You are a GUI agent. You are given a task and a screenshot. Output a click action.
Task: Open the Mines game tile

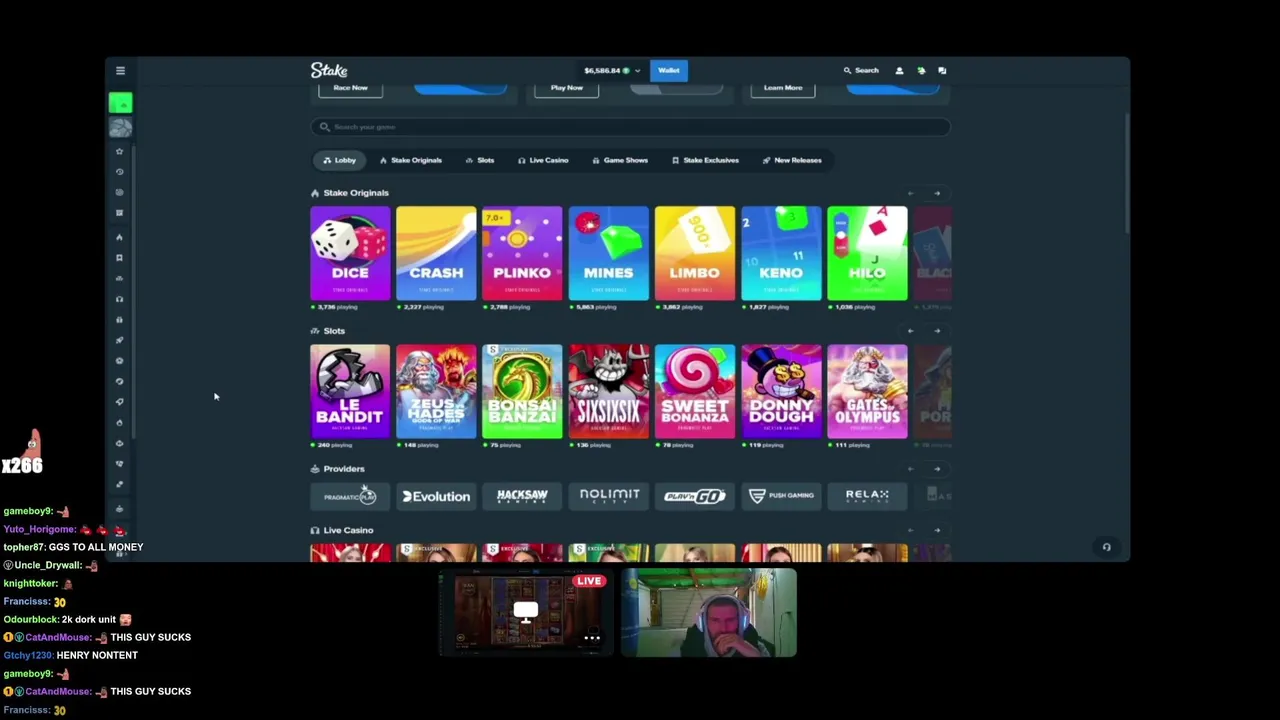click(x=608, y=253)
